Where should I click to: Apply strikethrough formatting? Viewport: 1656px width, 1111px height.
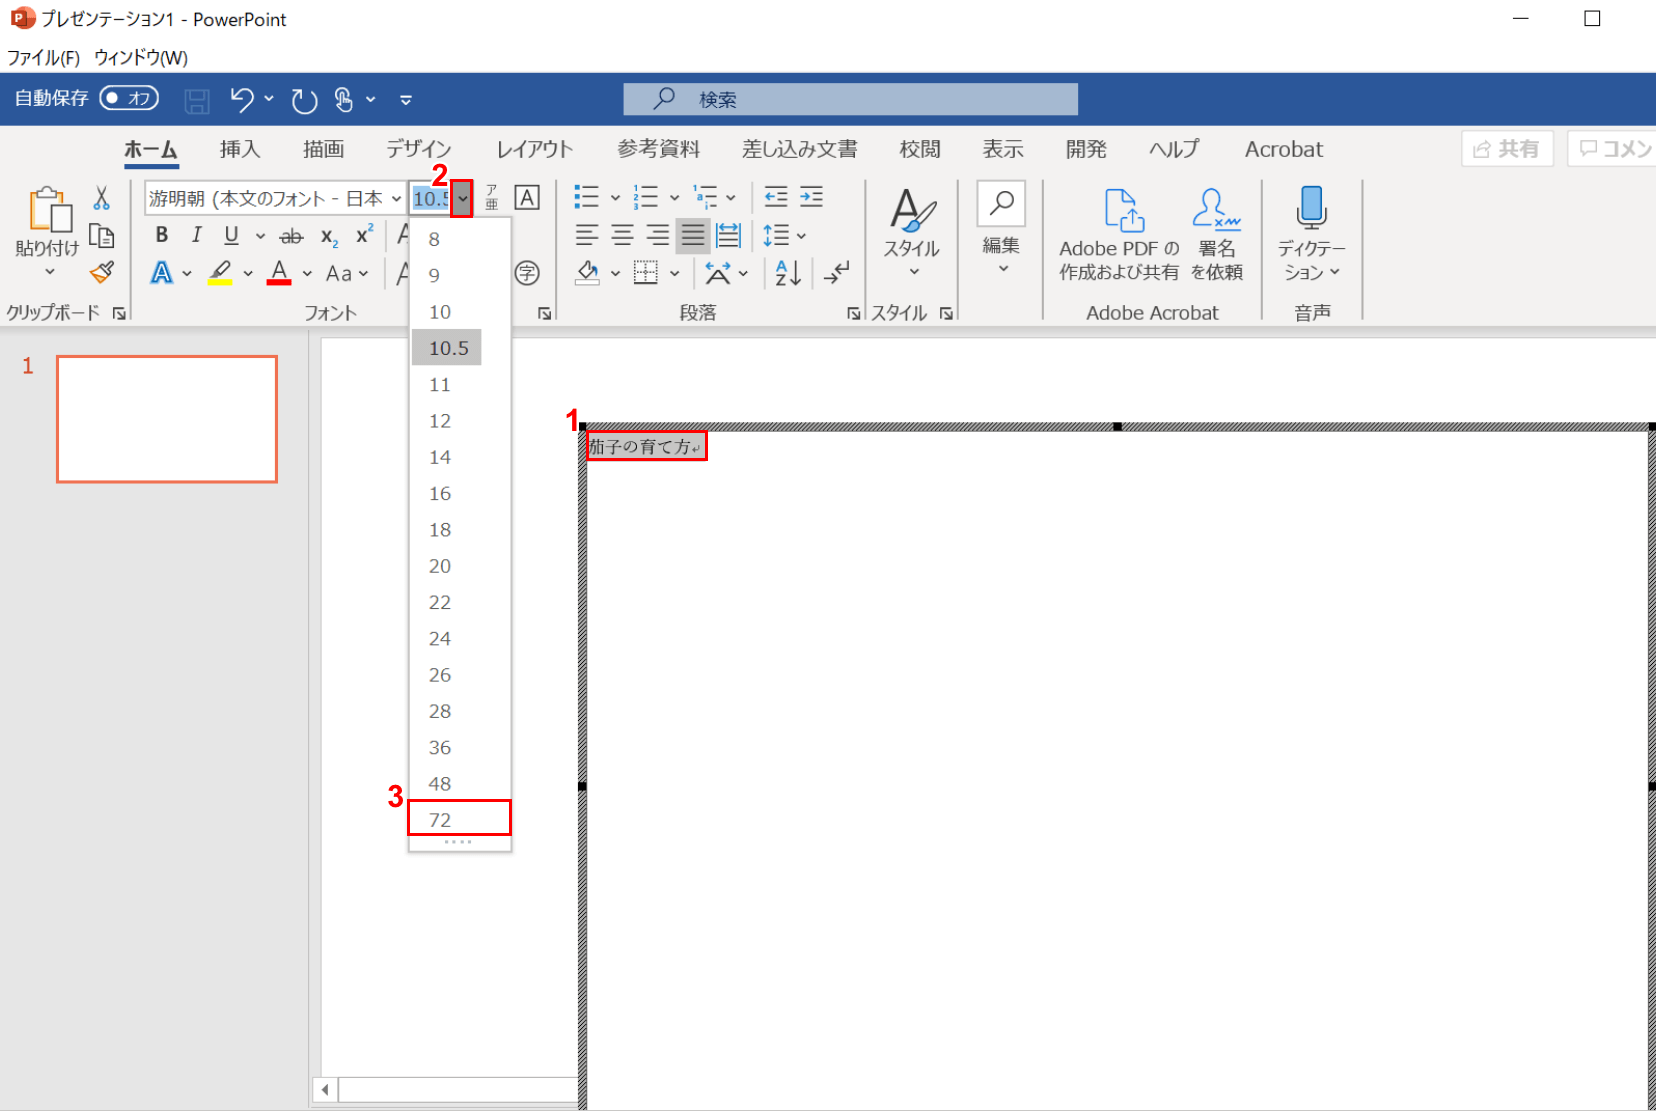point(291,236)
